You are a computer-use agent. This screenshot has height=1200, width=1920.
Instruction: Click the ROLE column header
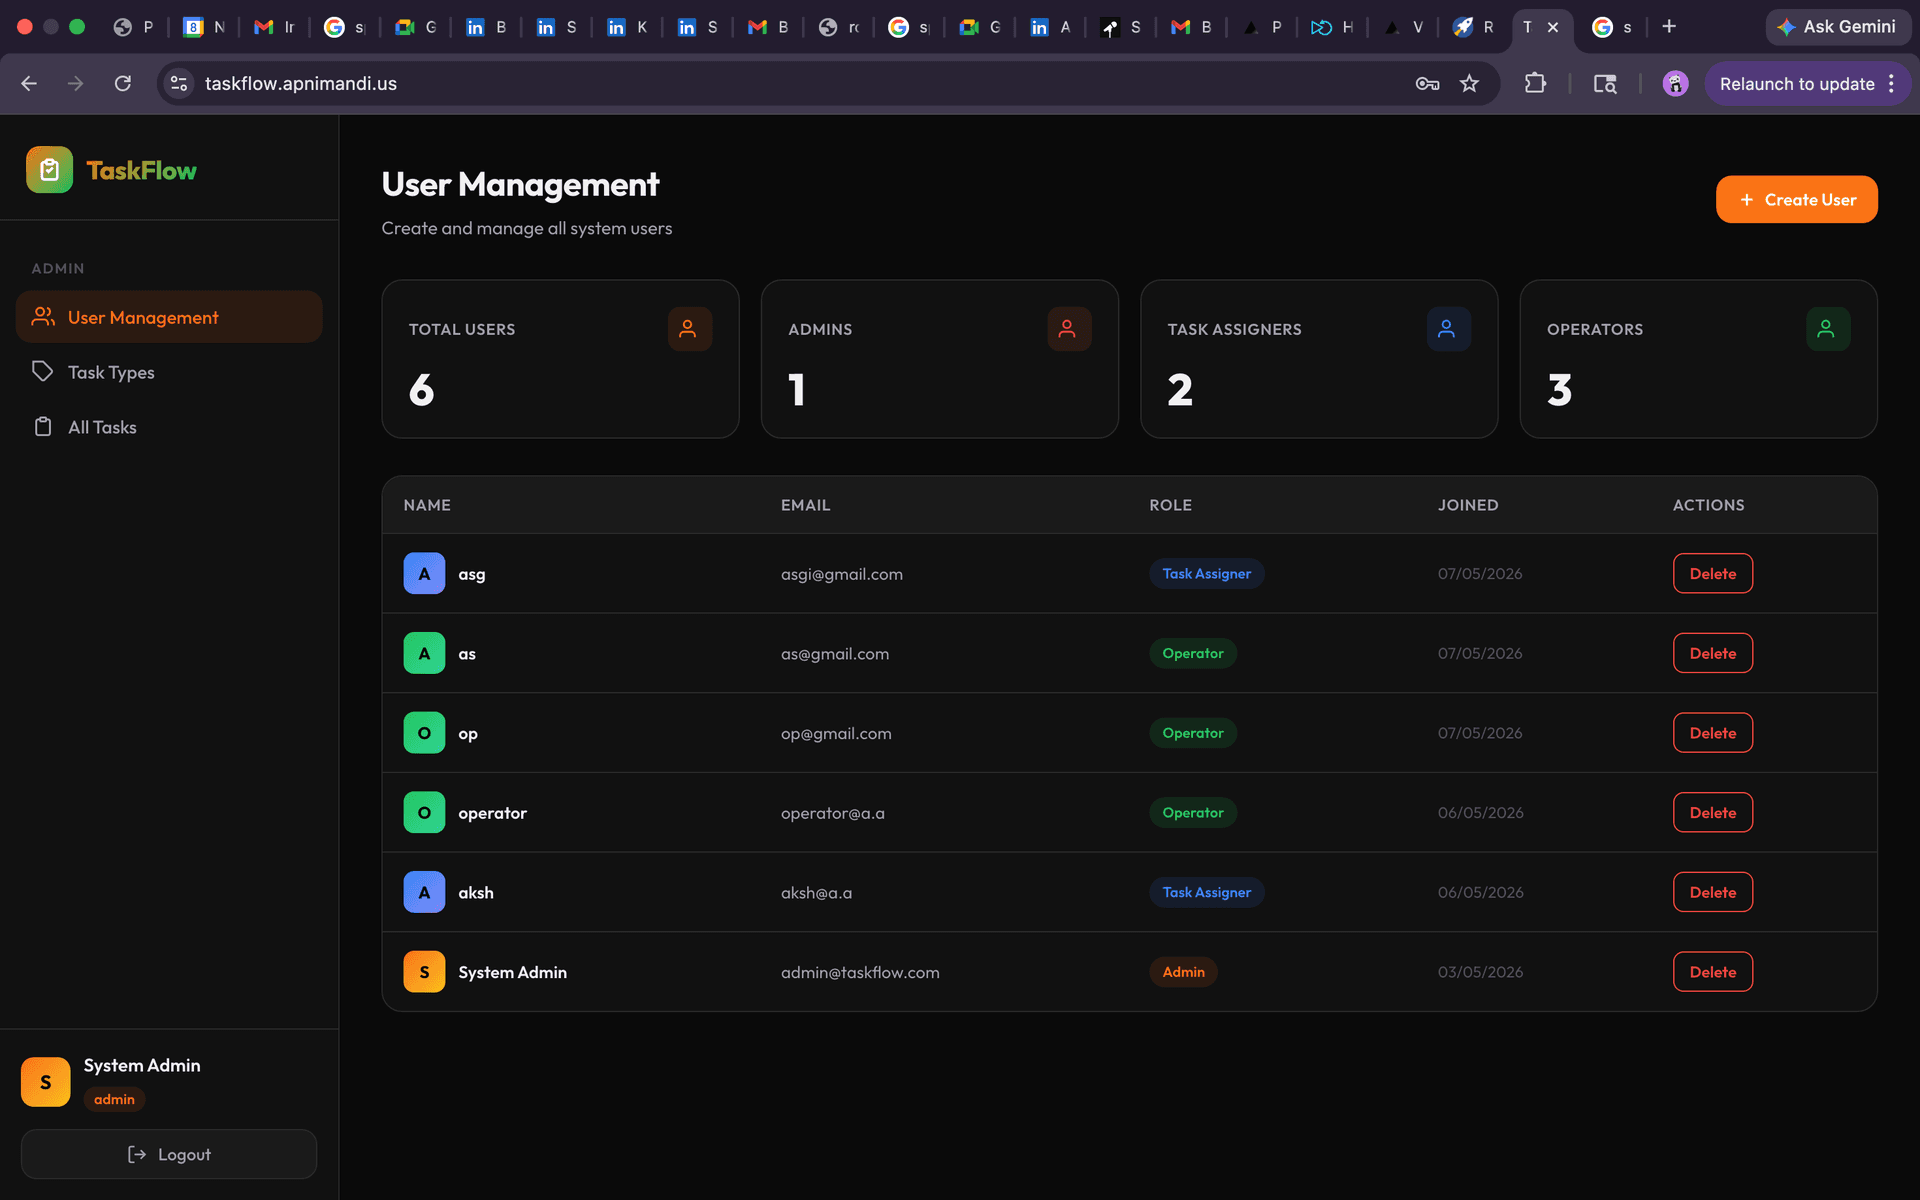(1170, 505)
